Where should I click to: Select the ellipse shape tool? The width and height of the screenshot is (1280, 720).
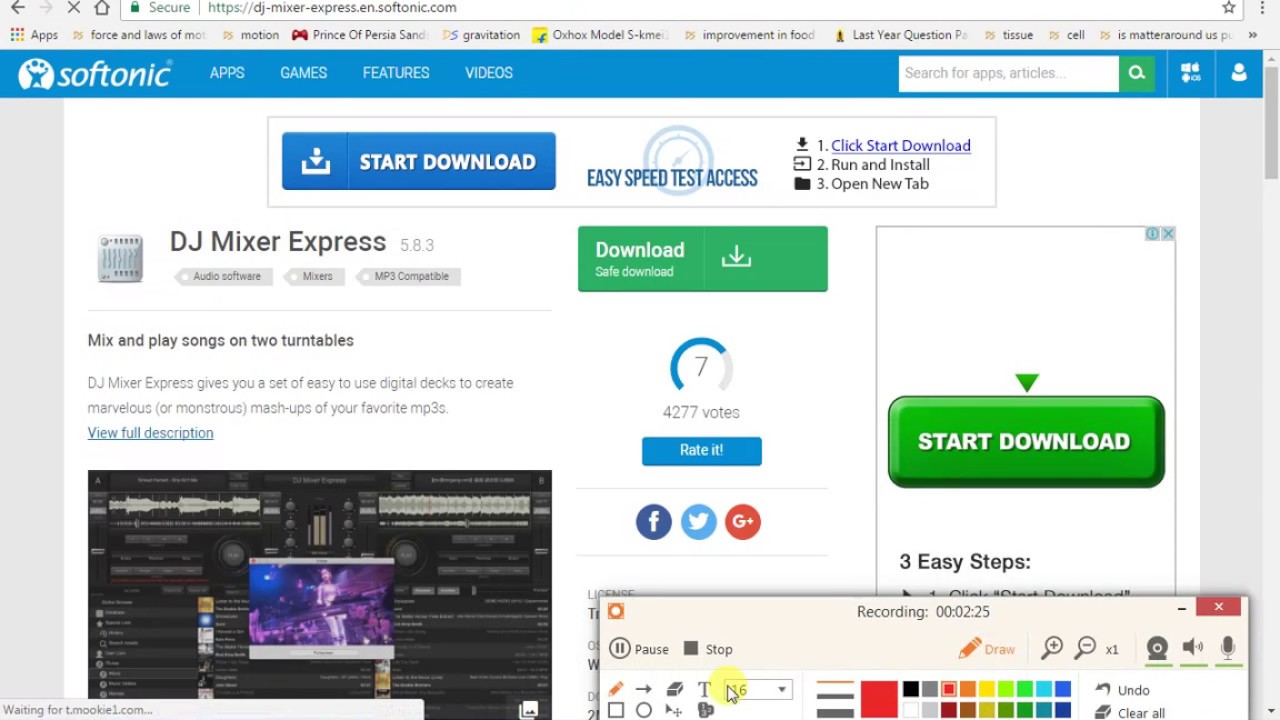[x=644, y=710]
